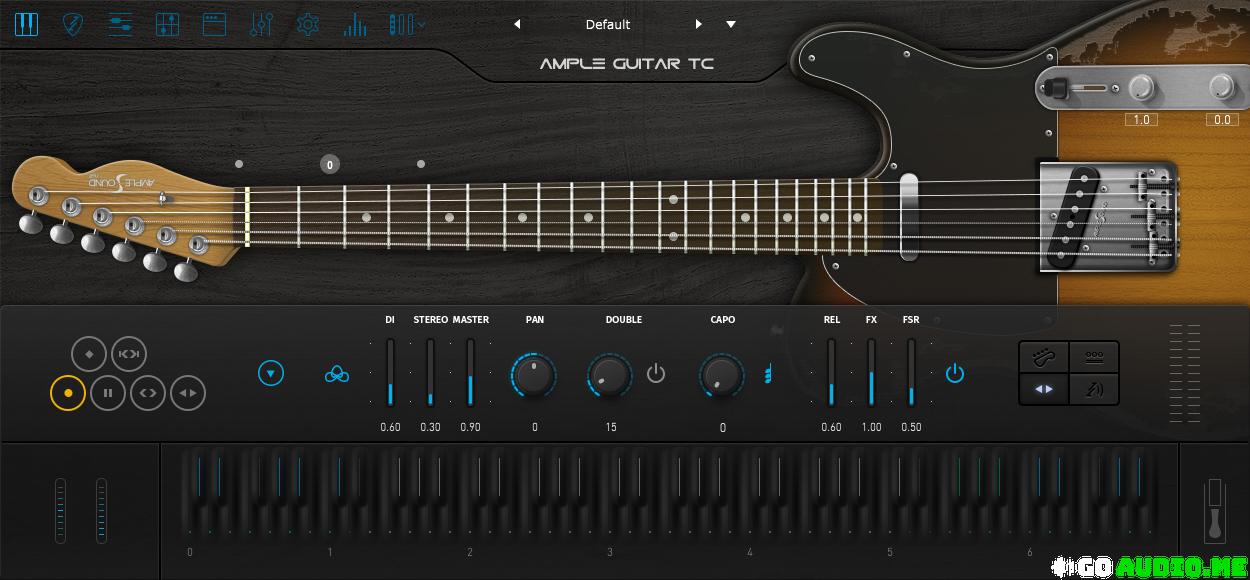Click the 1.00 value under FX
Viewport: 1250px width, 580px height.
coord(871,427)
